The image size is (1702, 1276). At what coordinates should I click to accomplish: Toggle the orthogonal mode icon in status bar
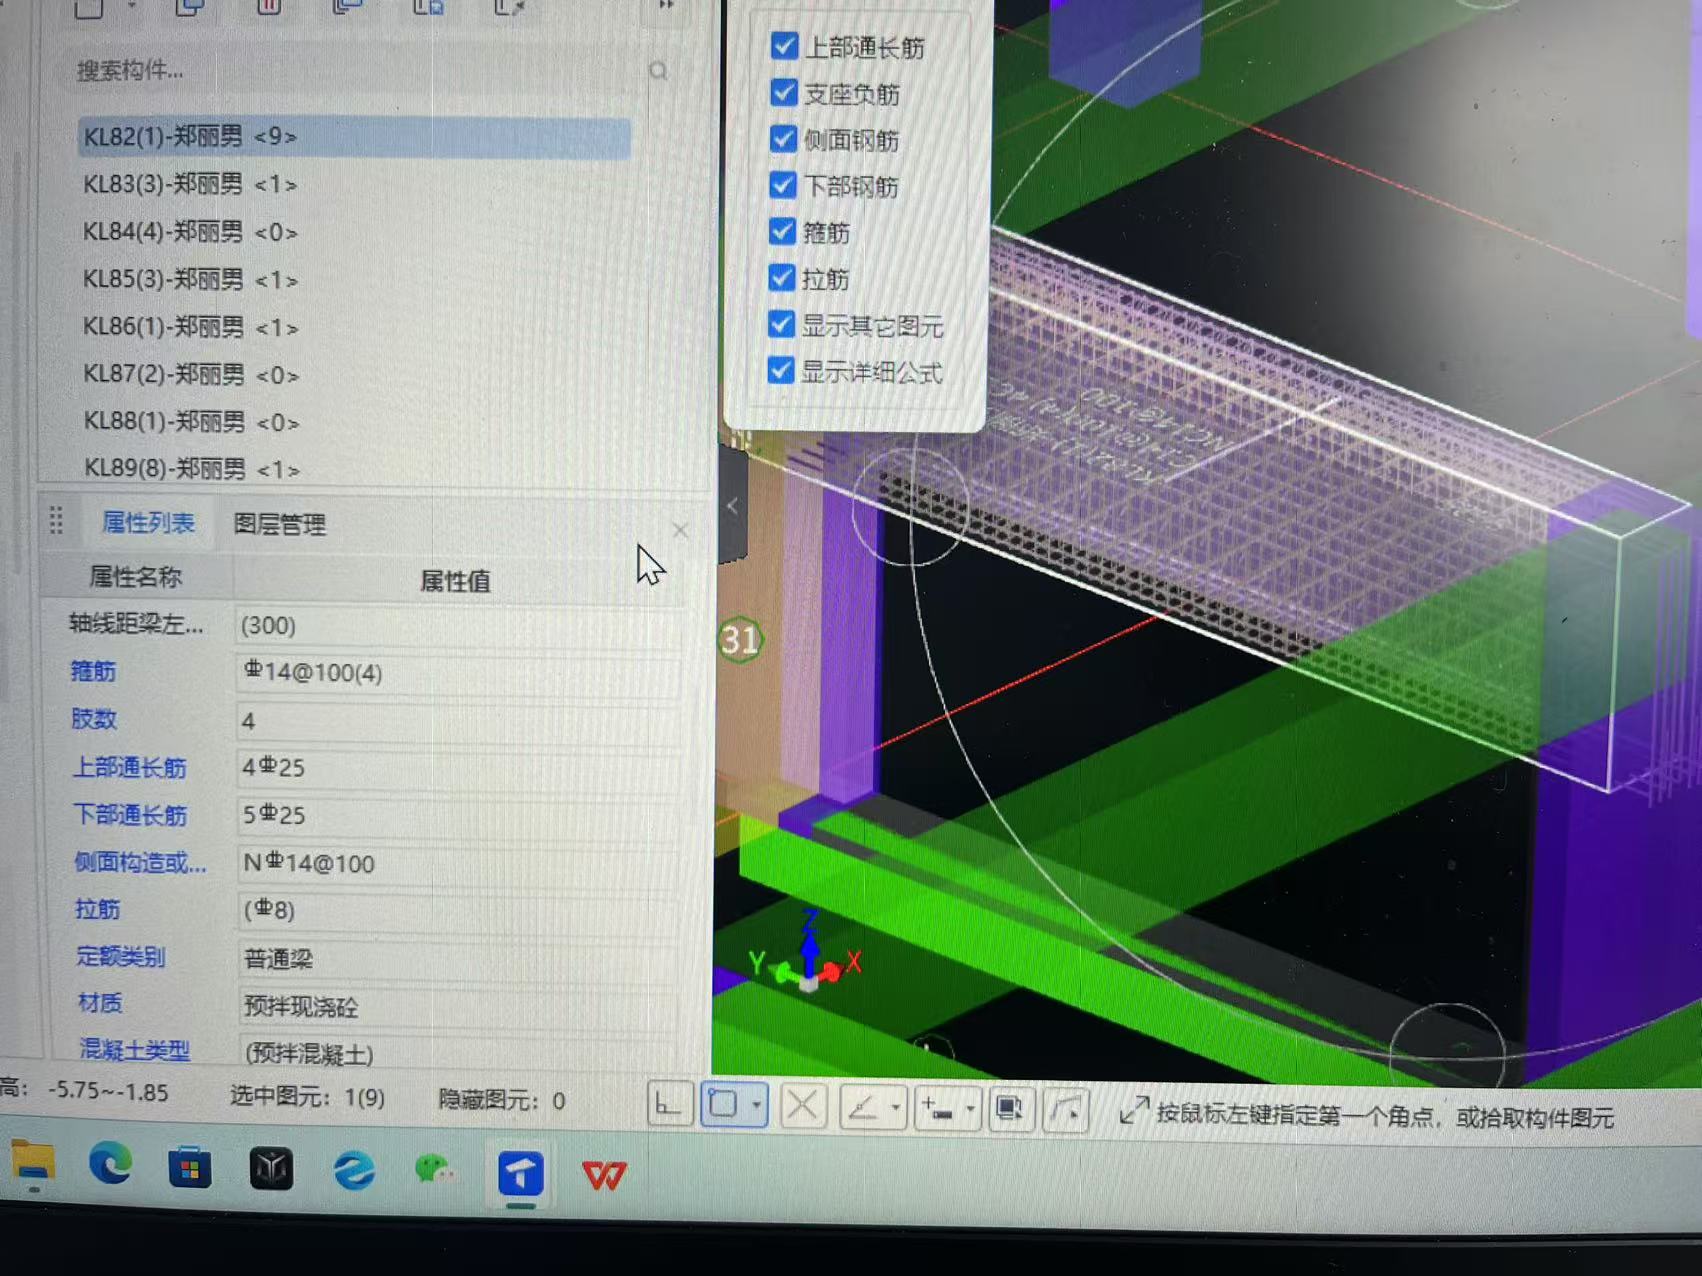pyautogui.click(x=669, y=1106)
